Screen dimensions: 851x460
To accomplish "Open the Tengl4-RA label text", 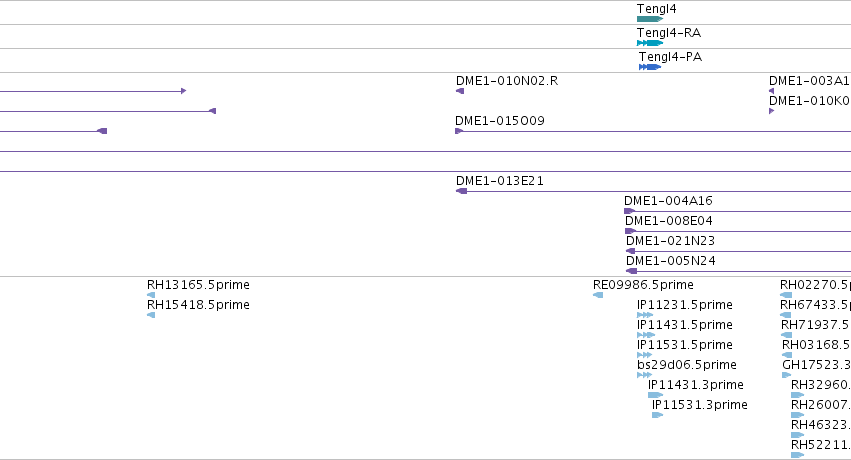I will [669, 33].
